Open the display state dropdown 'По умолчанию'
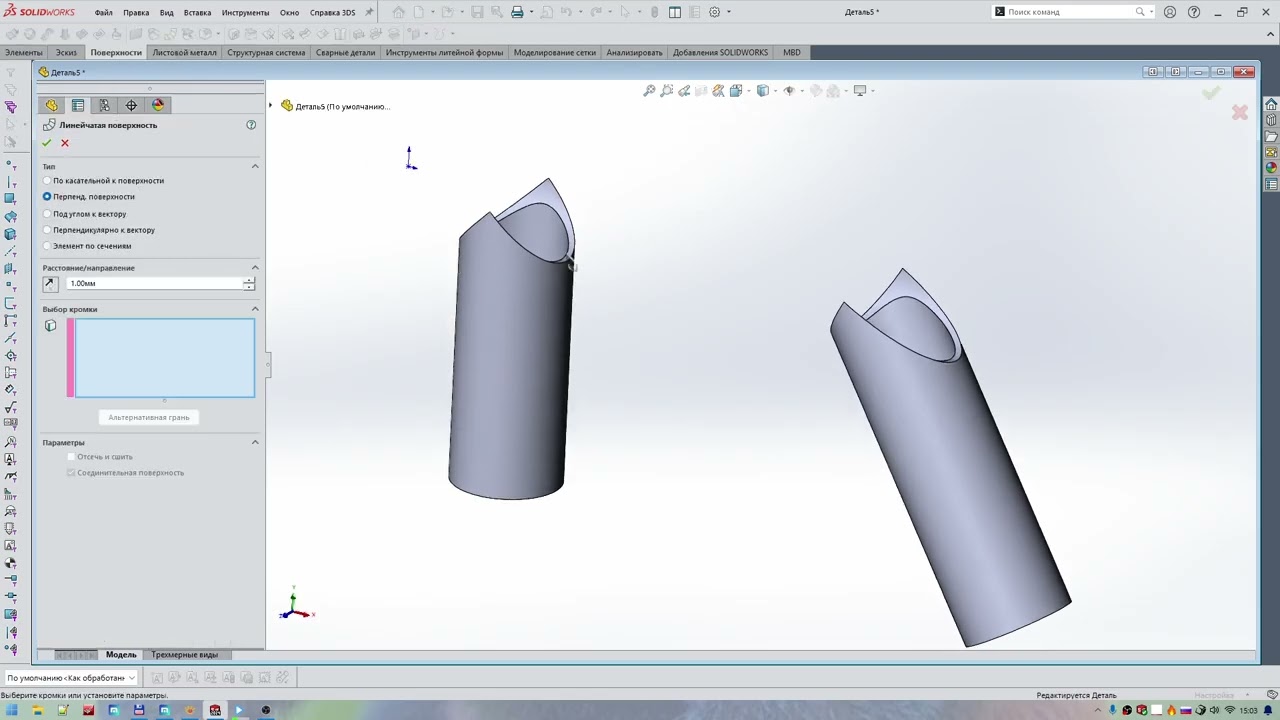The width and height of the screenshot is (1280, 720). [x=70, y=678]
